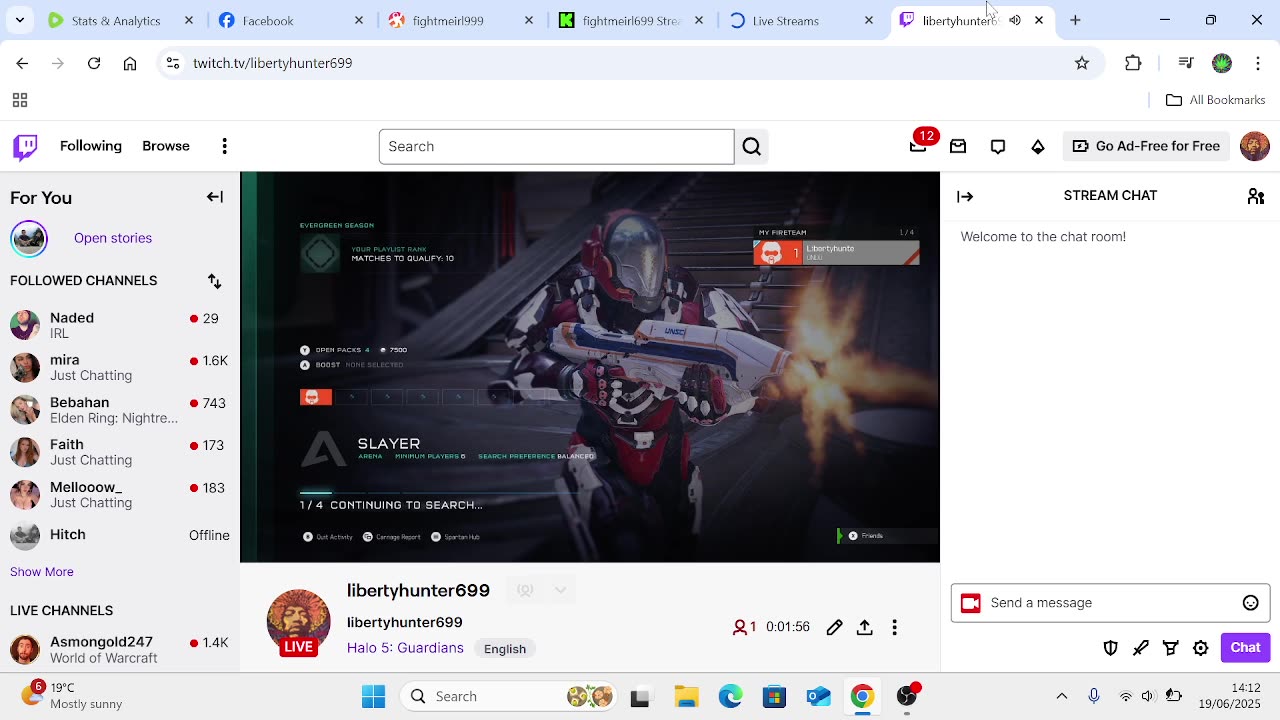Open the moderator shield icon

1110,648
